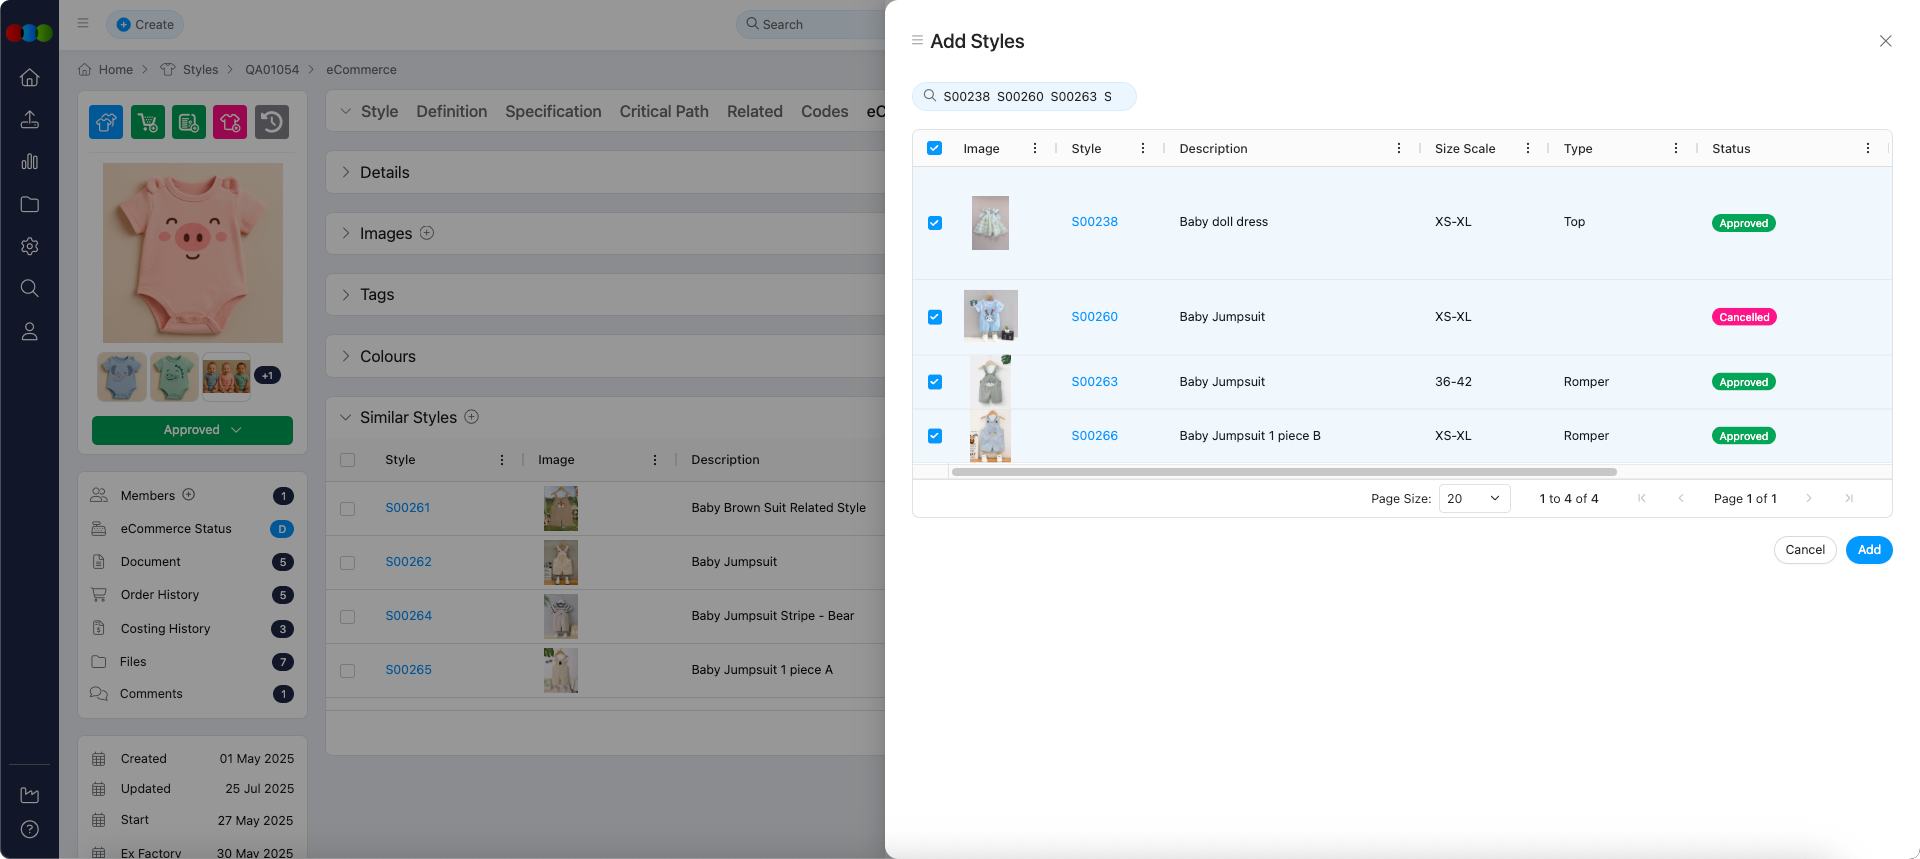Uncheck the S00238 row checkbox
Viewport: 1920px width, 859px height.
(x=935, y=223)
